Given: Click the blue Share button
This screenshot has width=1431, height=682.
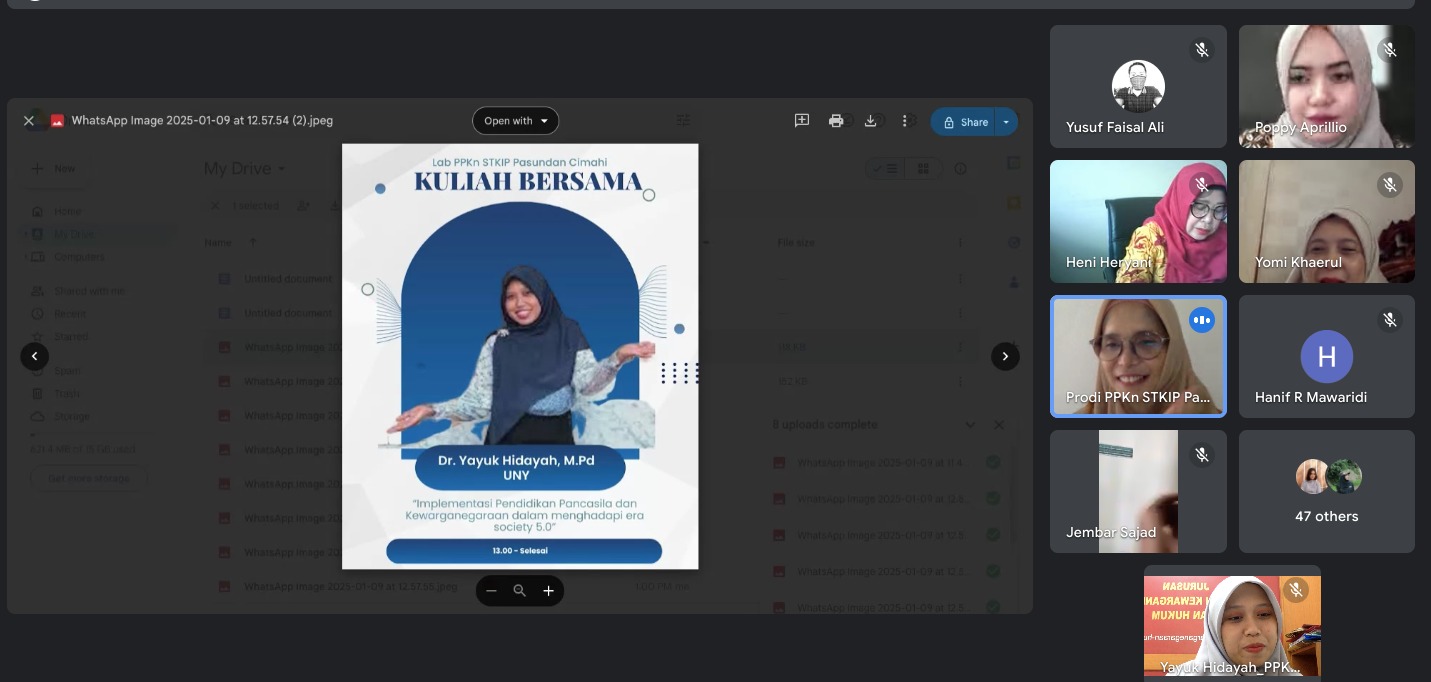Looking at the screenshot, I should click(964, 122).
